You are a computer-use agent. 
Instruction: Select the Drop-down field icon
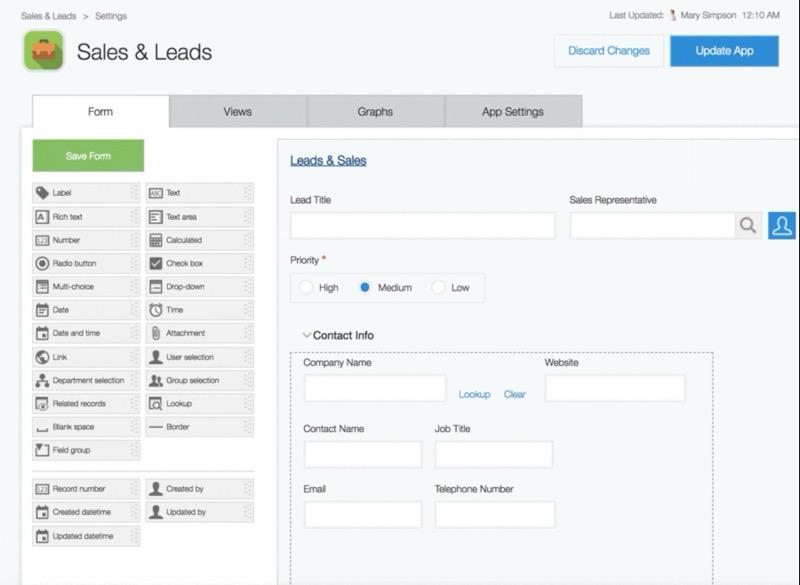(x=156, y=287)
